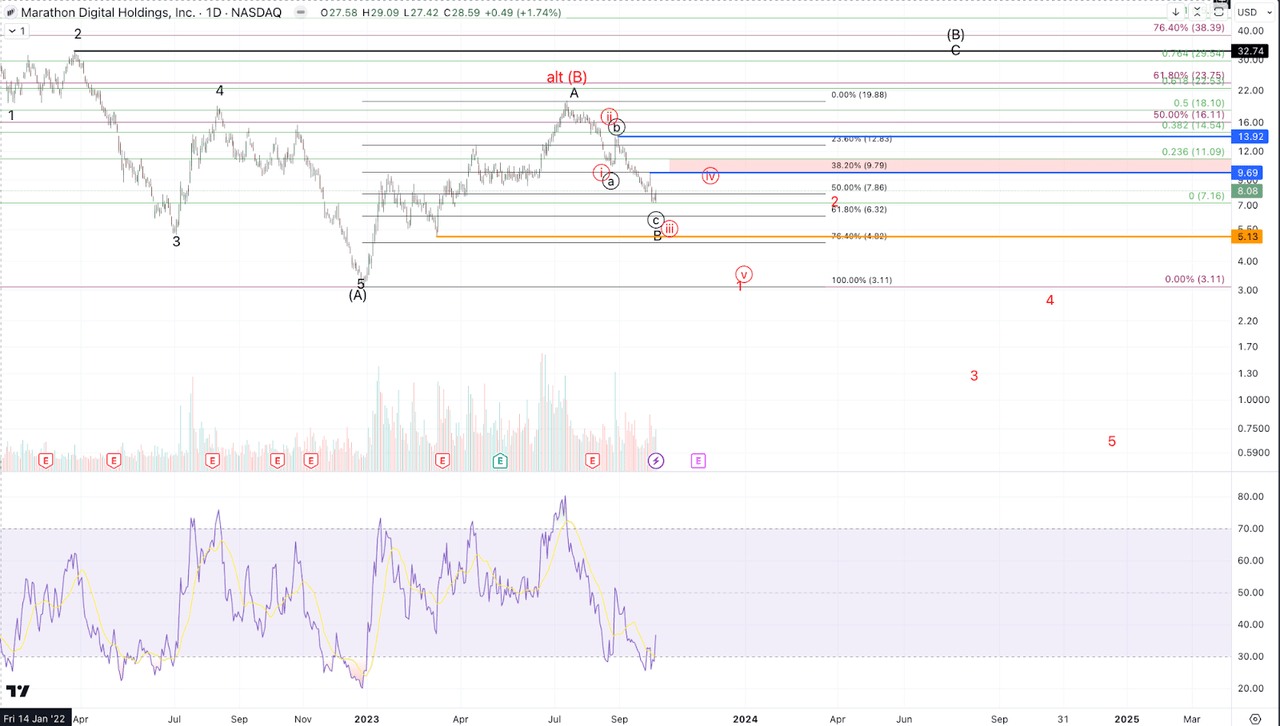
Task: Click the purple lightning bolt event icon
Action: 657,461
